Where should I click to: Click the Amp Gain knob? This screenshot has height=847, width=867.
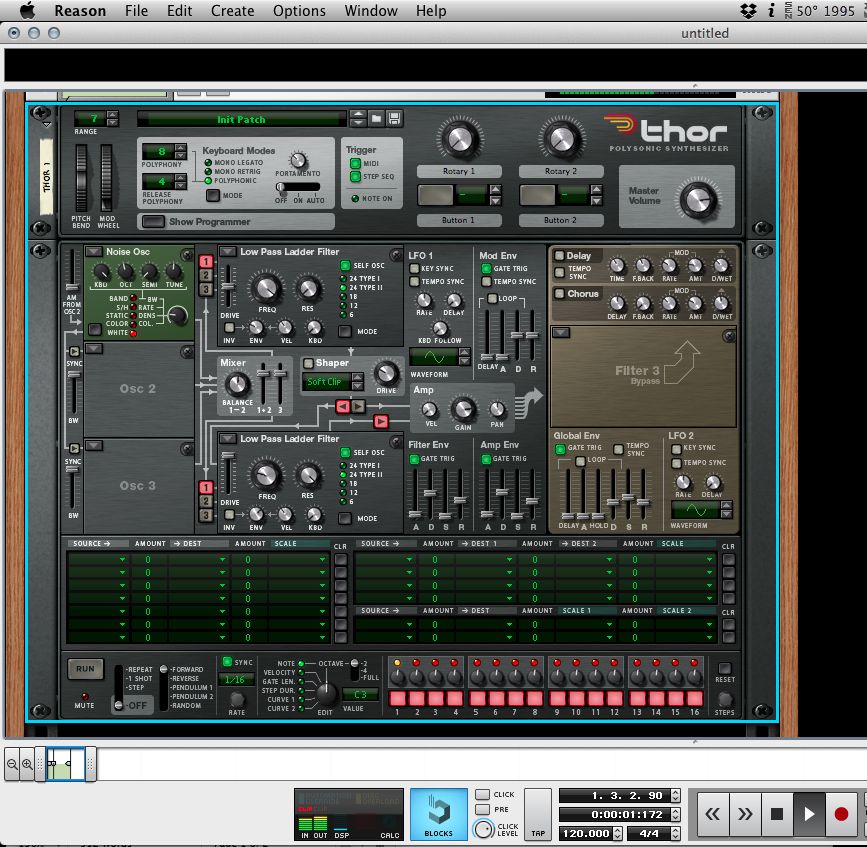click(x=463, y=409)
